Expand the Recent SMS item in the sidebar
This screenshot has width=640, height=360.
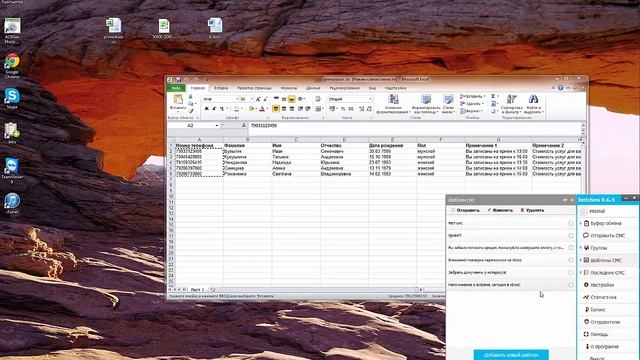point(580,272)
